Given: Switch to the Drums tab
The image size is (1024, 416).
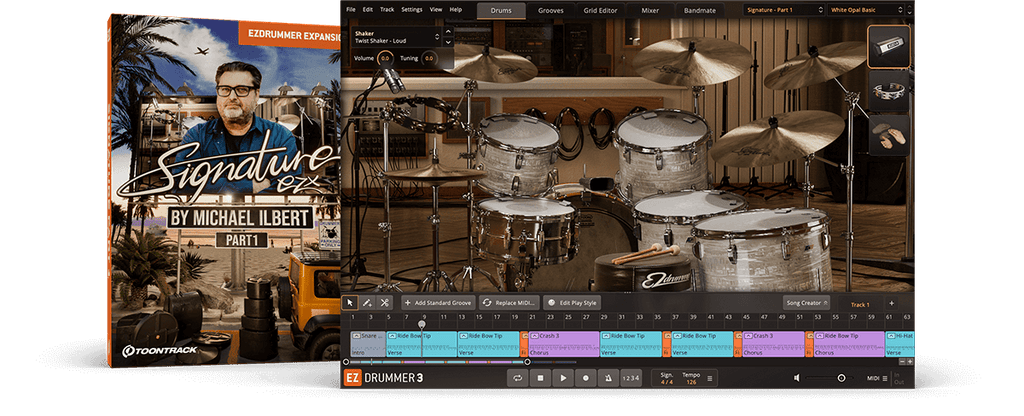Looking at the screenshot, I should pyautogui.click(x=501, y=10).
